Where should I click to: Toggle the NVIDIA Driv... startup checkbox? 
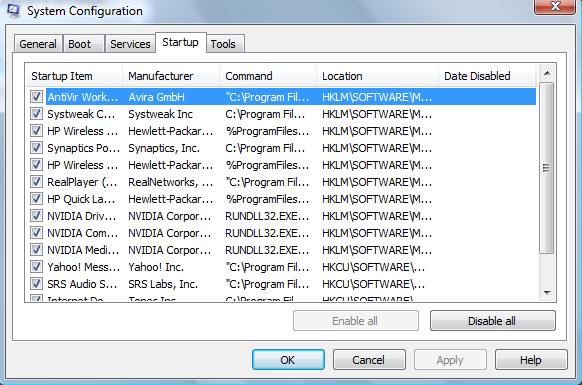[x=36, y=216]
